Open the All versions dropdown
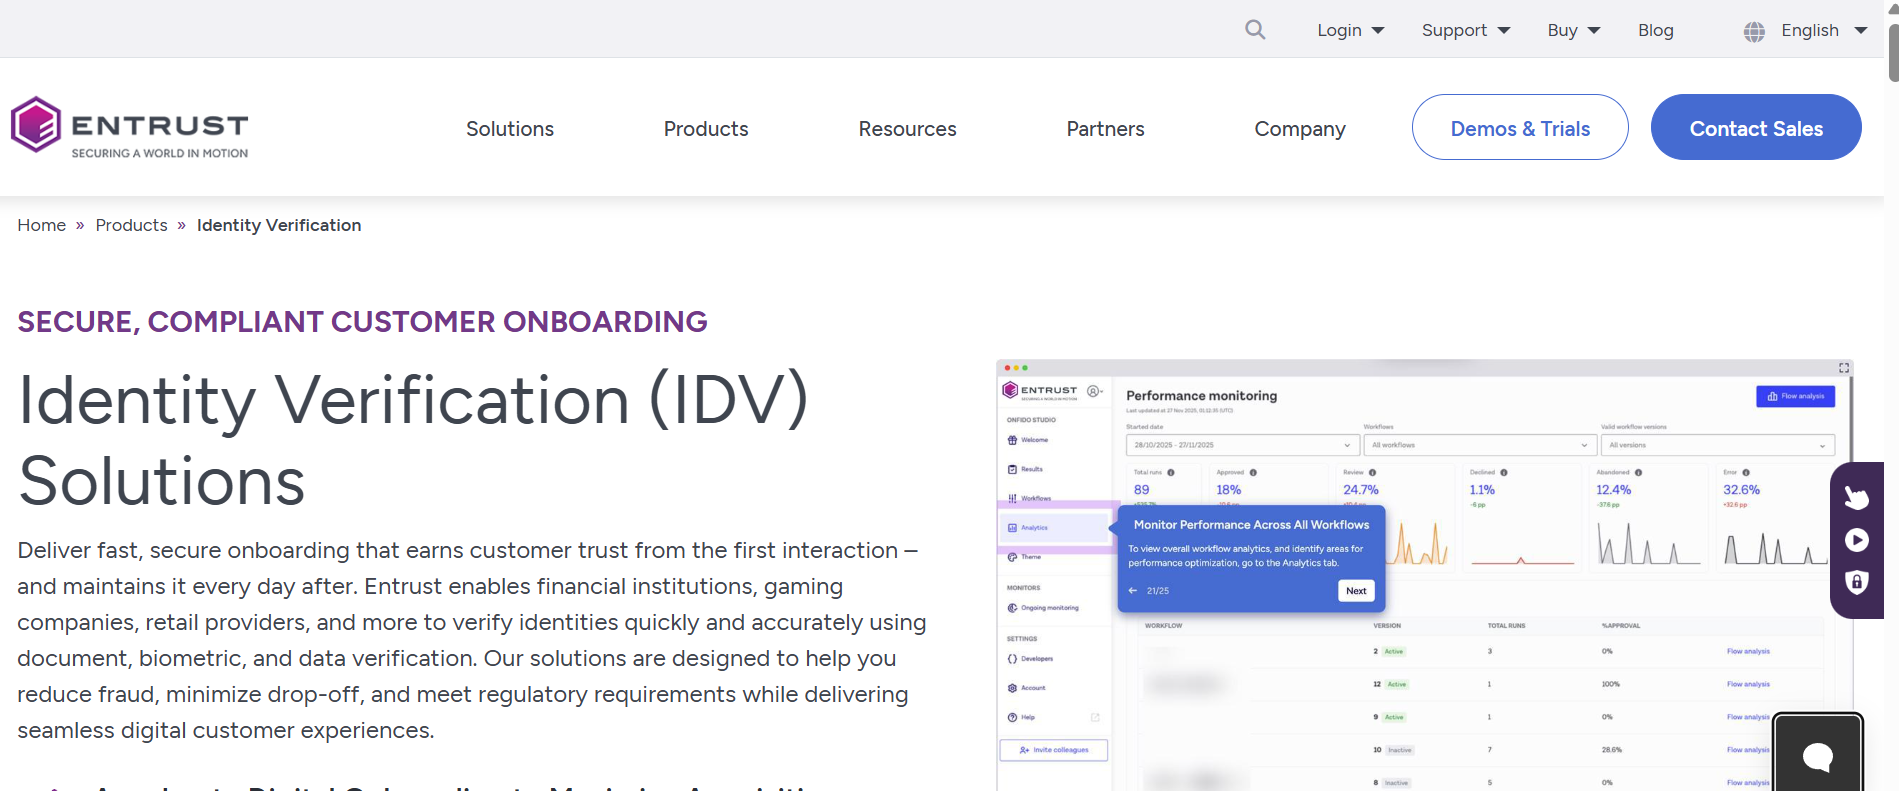 point(1718,445)
